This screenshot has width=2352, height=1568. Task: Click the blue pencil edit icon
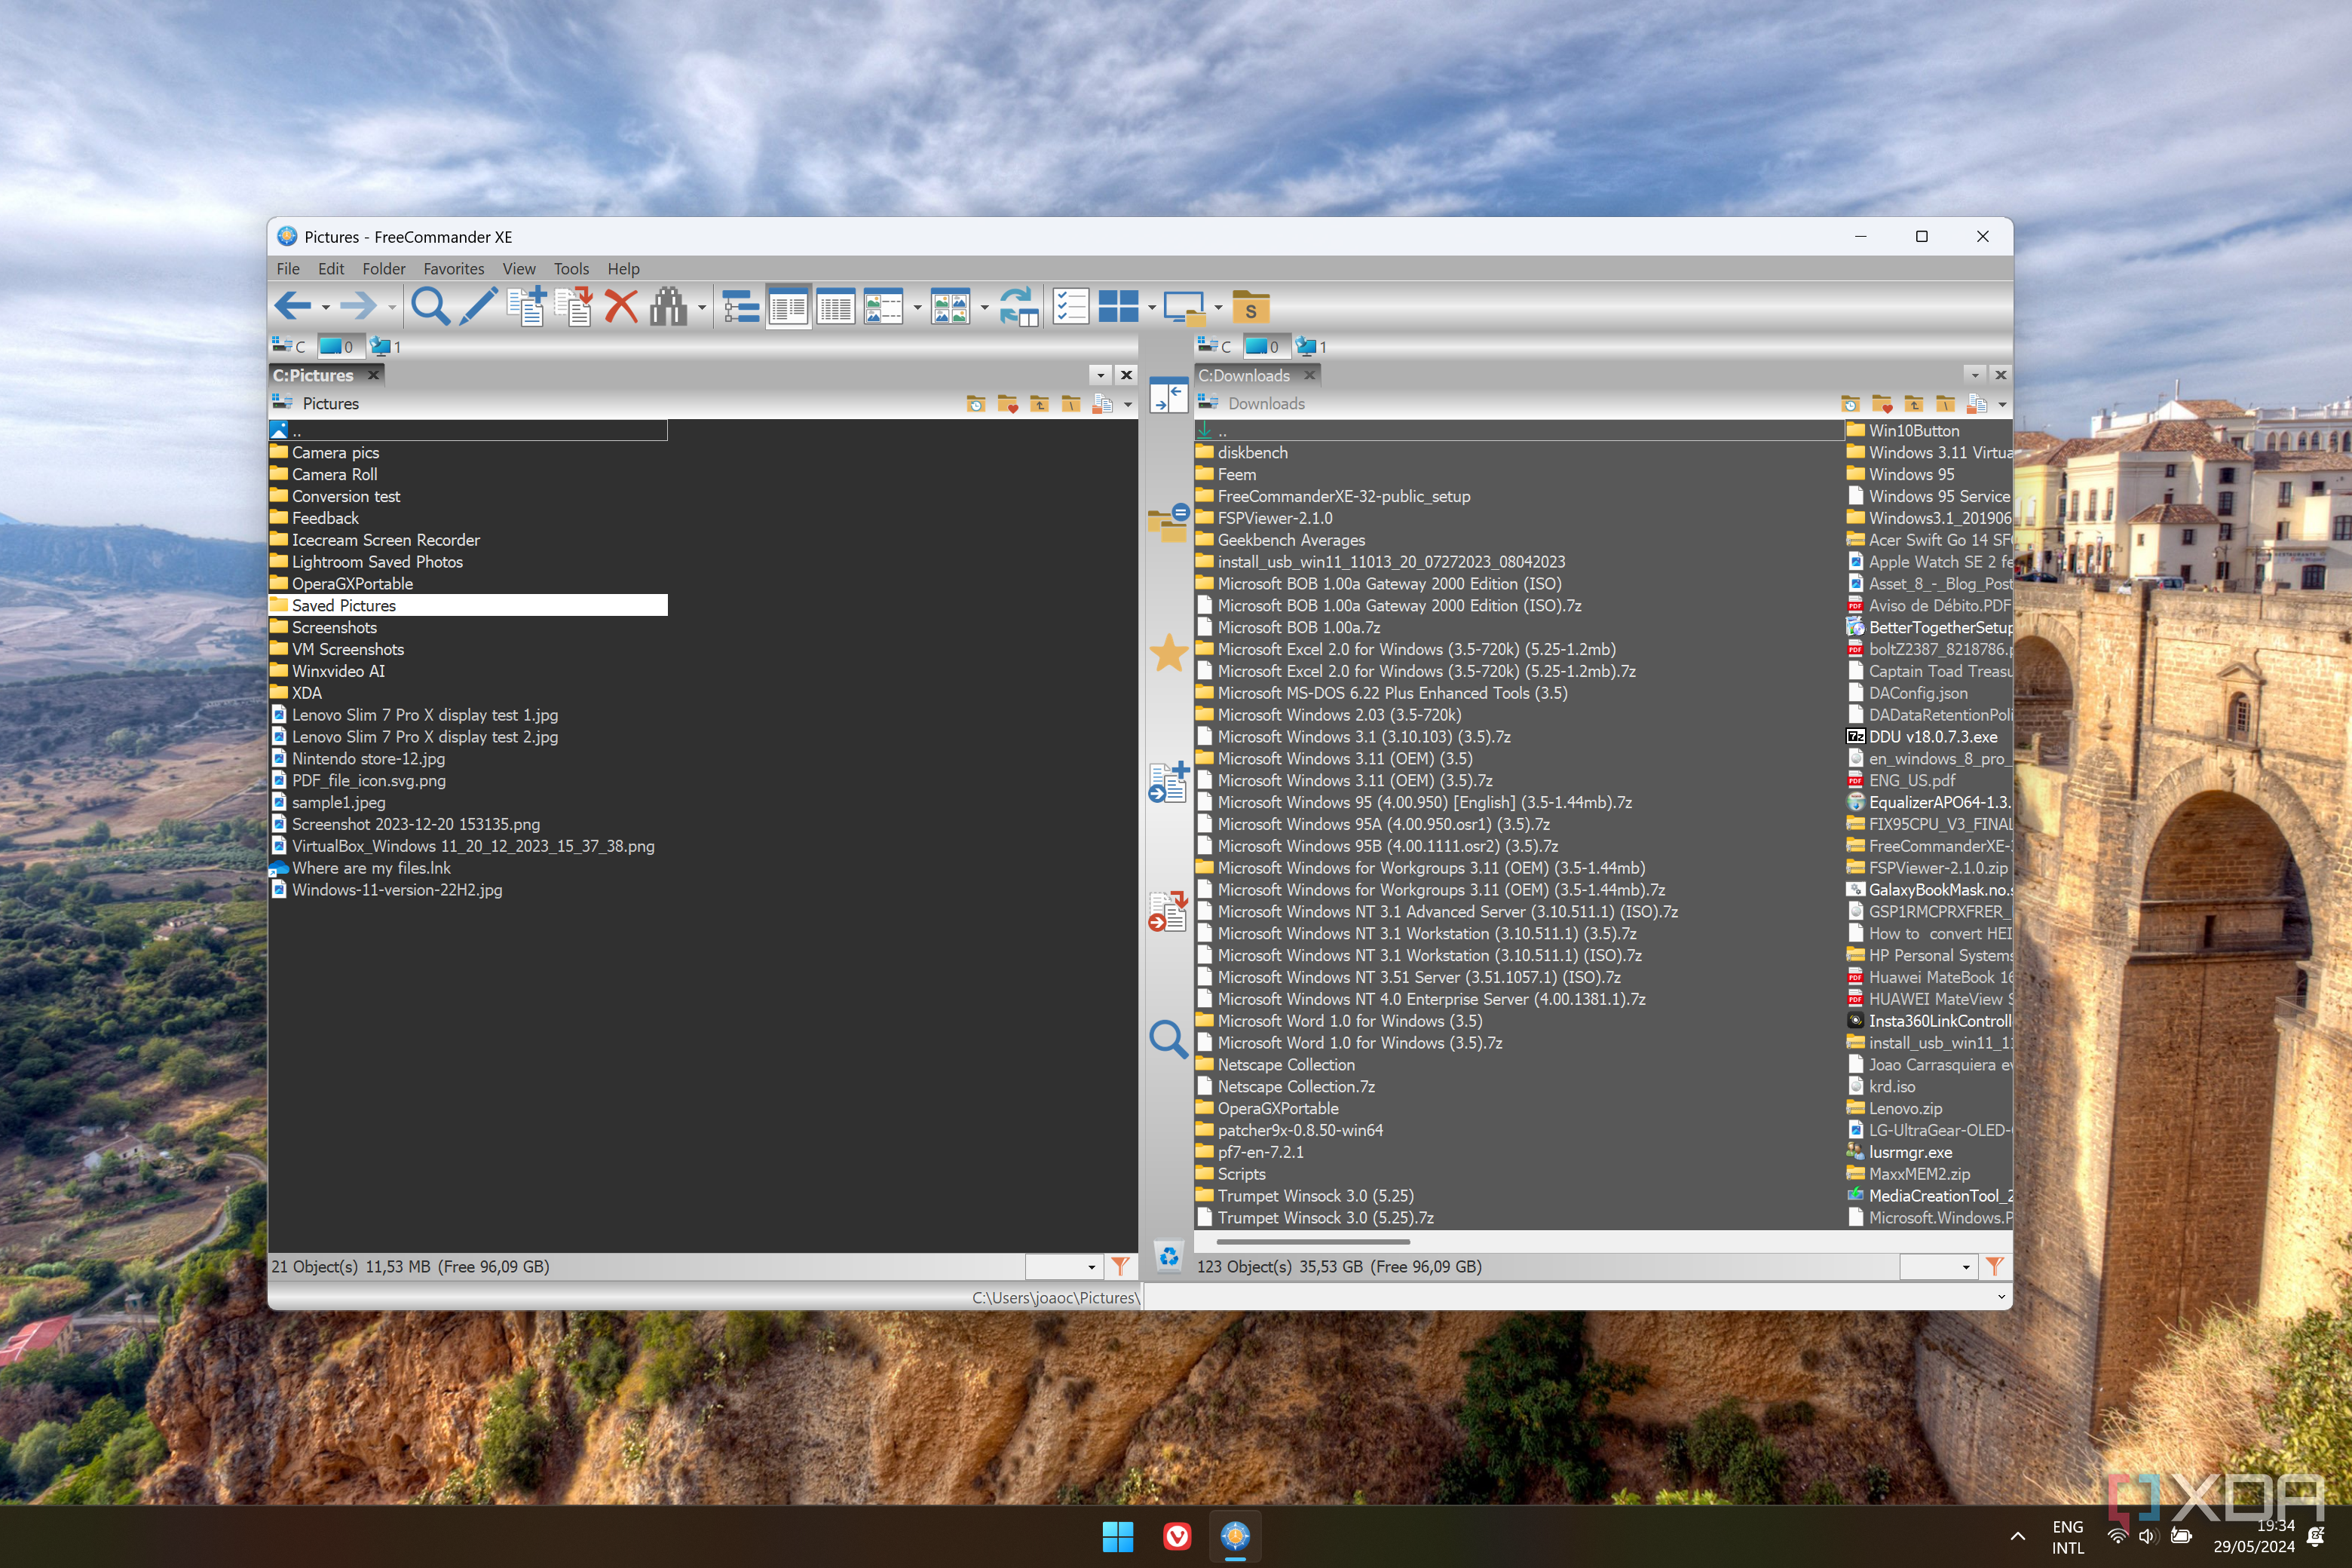click(x=478, y=306)
